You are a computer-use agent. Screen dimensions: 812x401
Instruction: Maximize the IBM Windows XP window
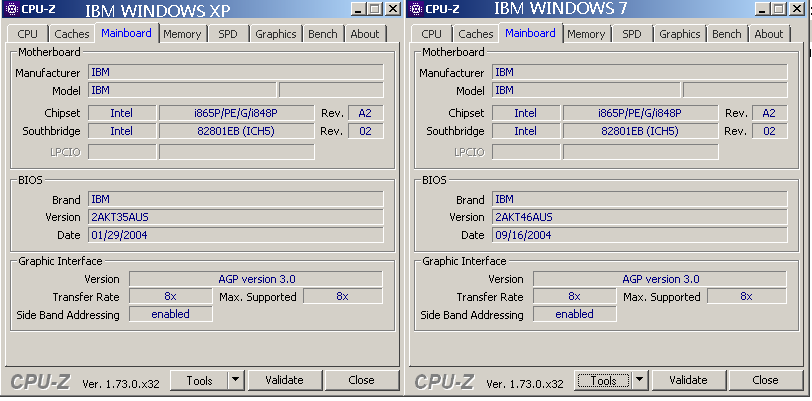375,9
